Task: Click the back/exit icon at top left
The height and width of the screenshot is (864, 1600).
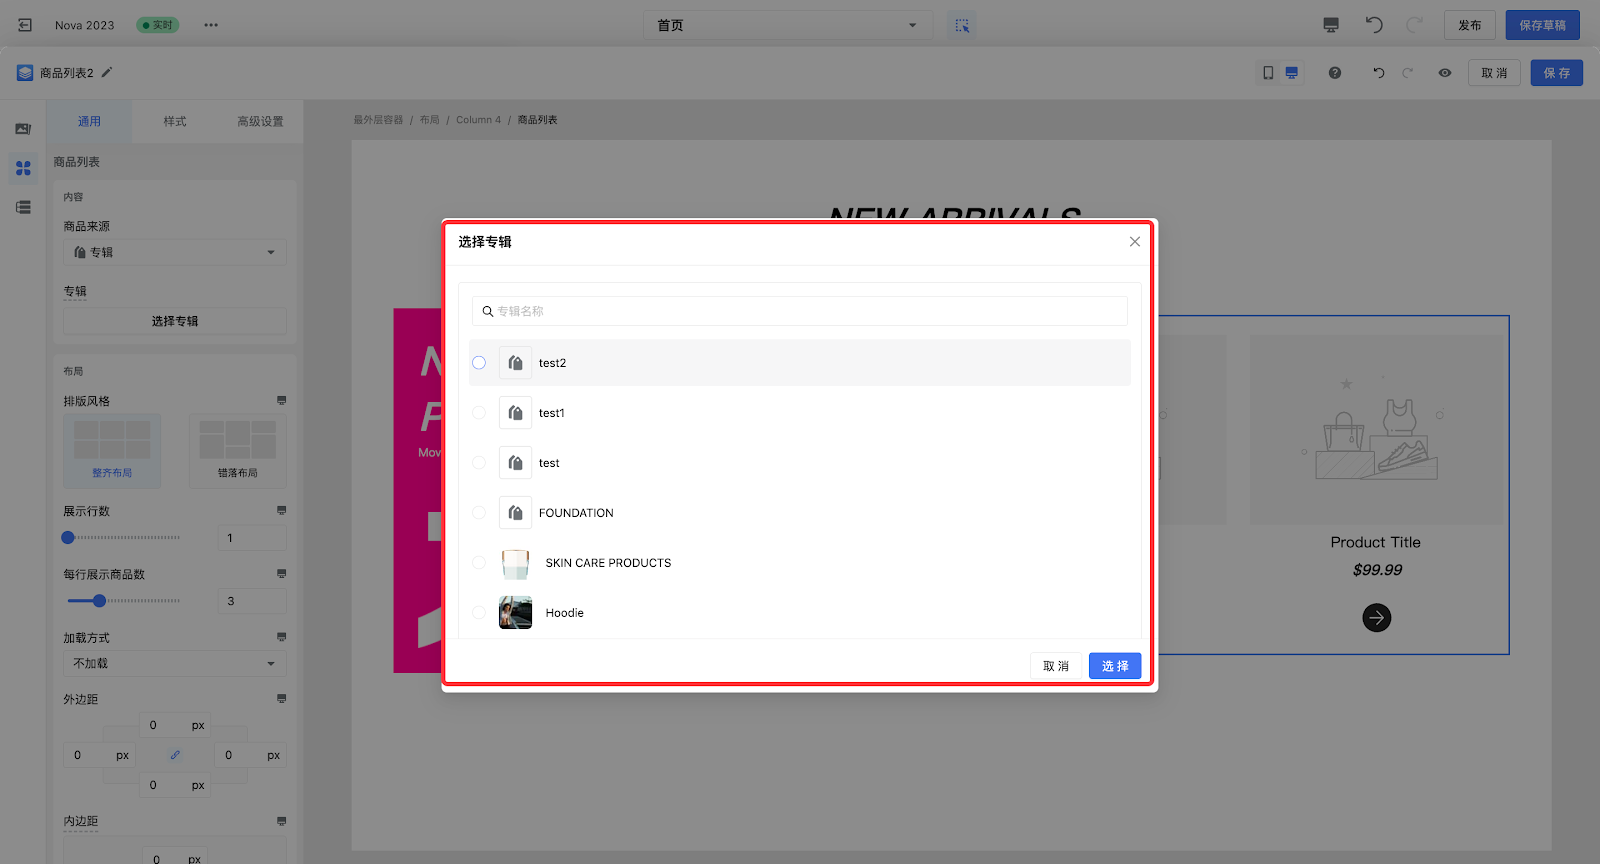Action: (25, 25)
